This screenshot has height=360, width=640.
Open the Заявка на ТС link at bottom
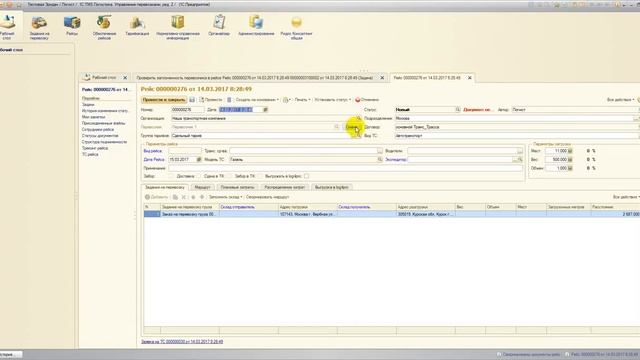[182, 342]
